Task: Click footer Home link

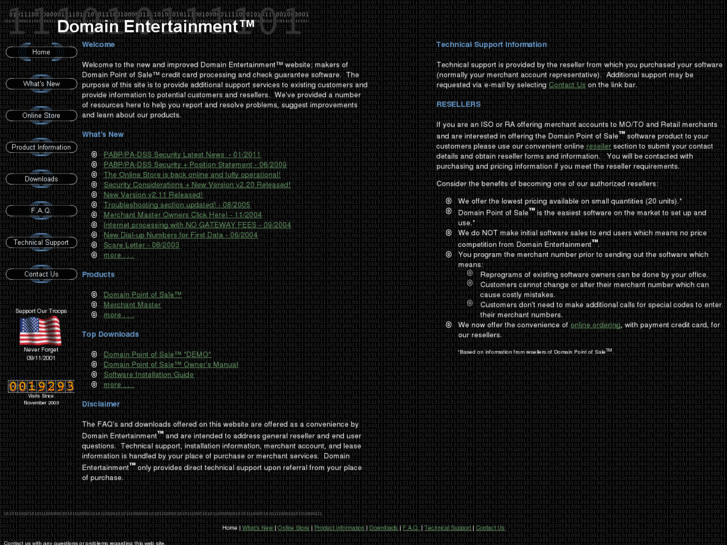Action: [x=230, y=528]
